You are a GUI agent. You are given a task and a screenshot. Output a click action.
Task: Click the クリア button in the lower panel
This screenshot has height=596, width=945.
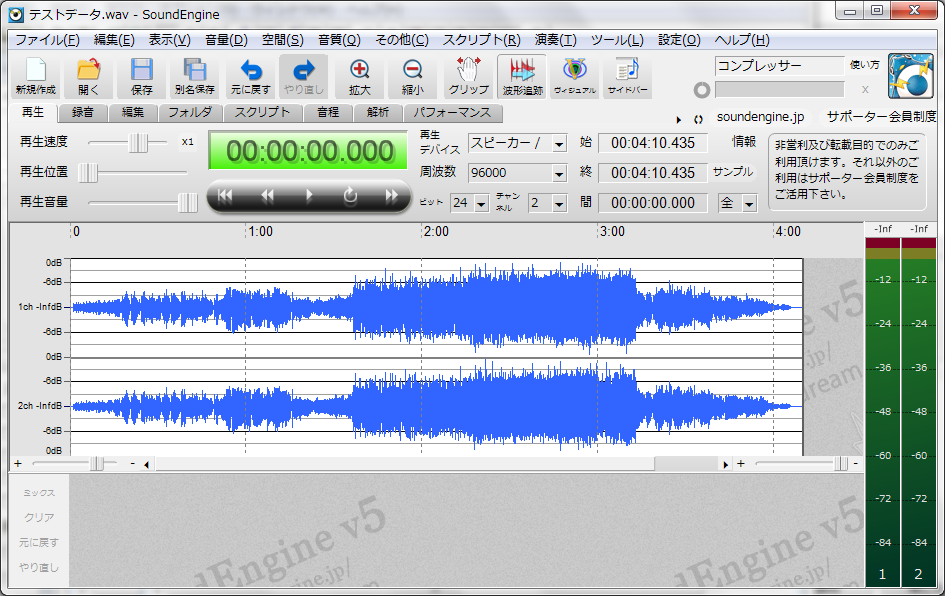(x=39, y=518)
